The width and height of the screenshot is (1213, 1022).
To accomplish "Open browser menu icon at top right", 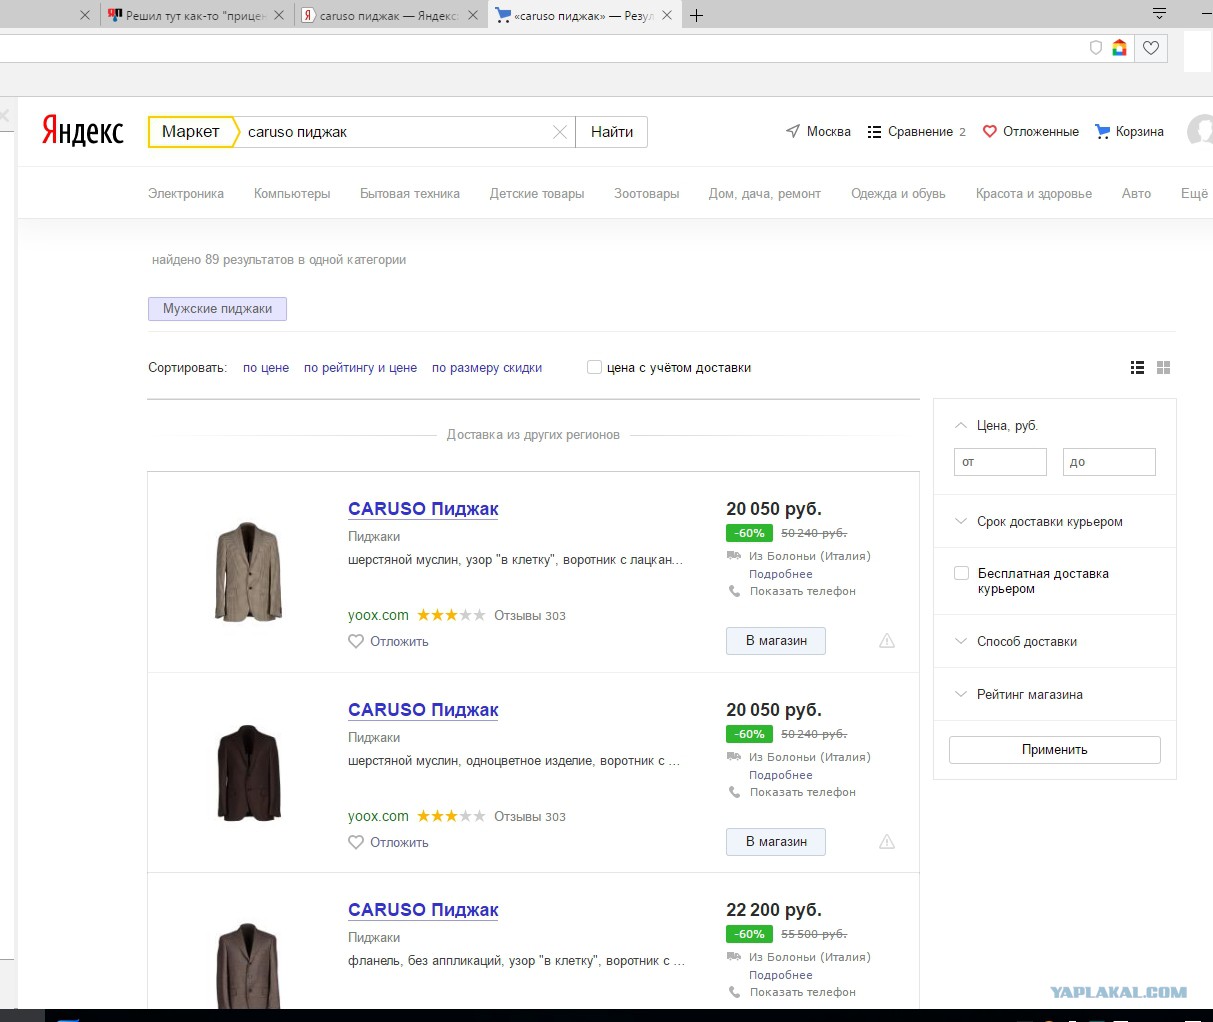I will click(1159, 13).
